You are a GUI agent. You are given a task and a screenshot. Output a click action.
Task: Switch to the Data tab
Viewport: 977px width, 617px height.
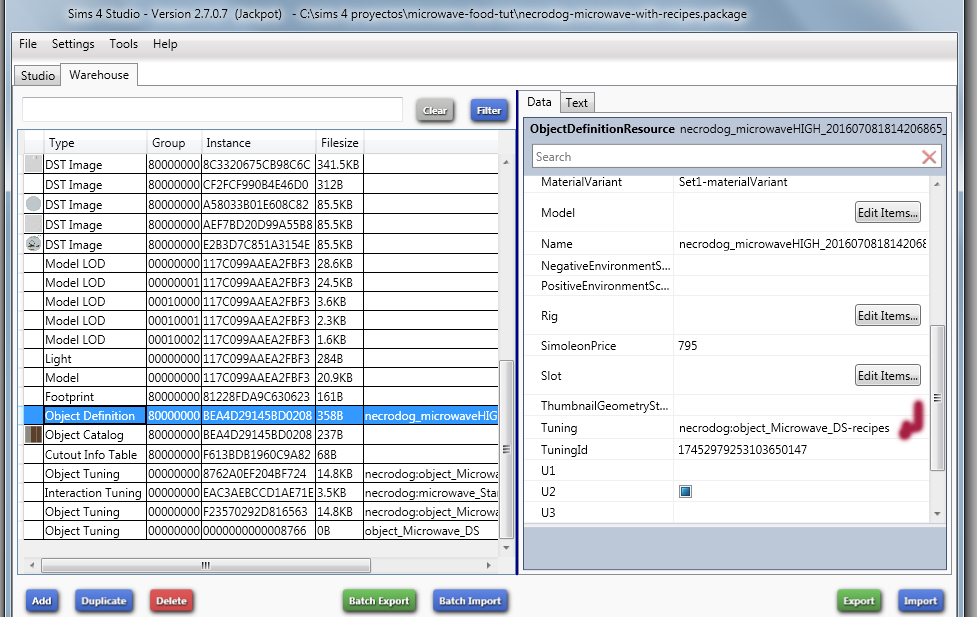[539, 102]
